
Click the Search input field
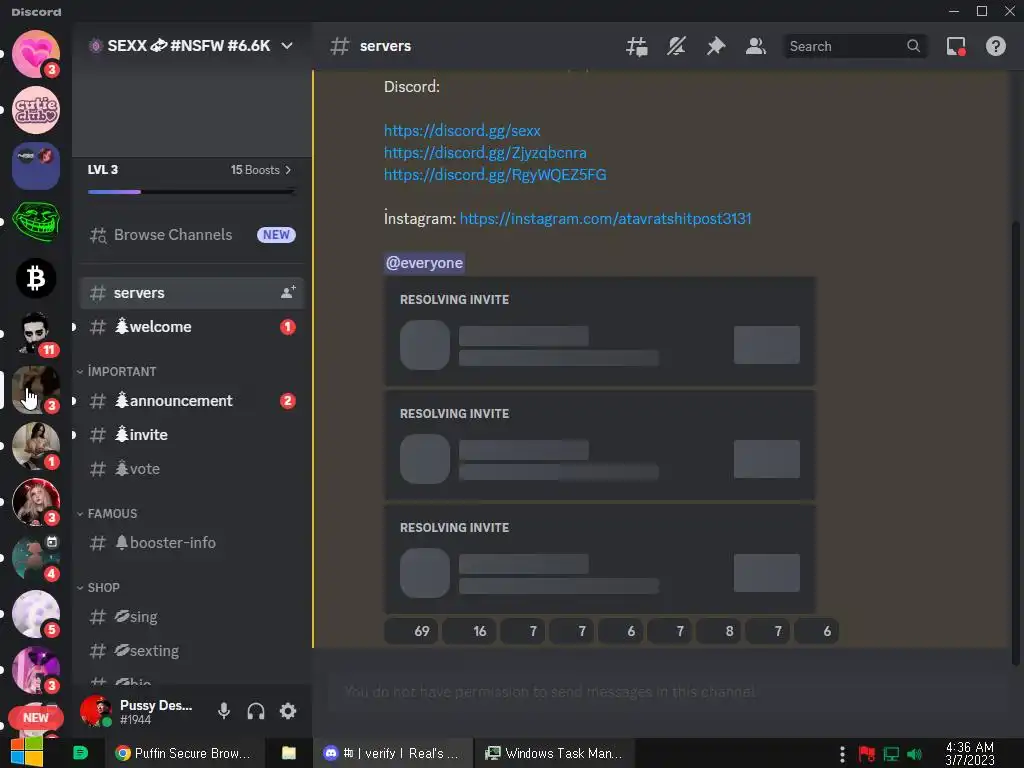[x=854, y=46]
